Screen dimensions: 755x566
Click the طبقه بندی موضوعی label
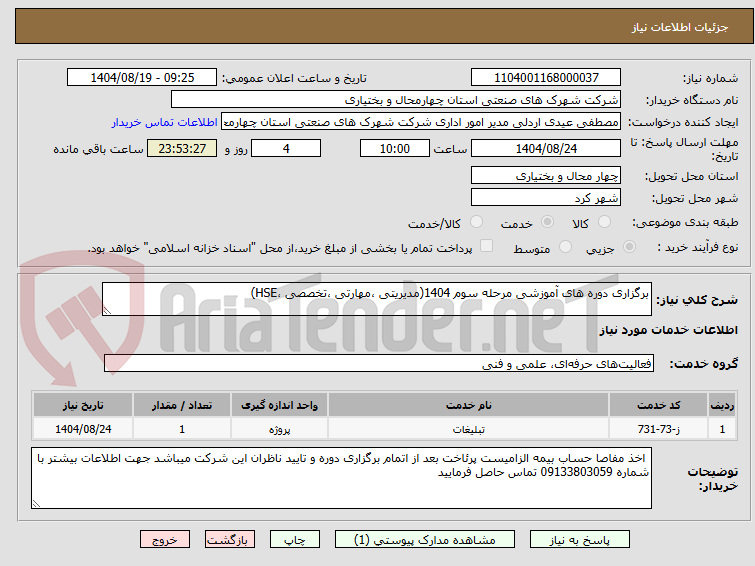tap(685, 223)
